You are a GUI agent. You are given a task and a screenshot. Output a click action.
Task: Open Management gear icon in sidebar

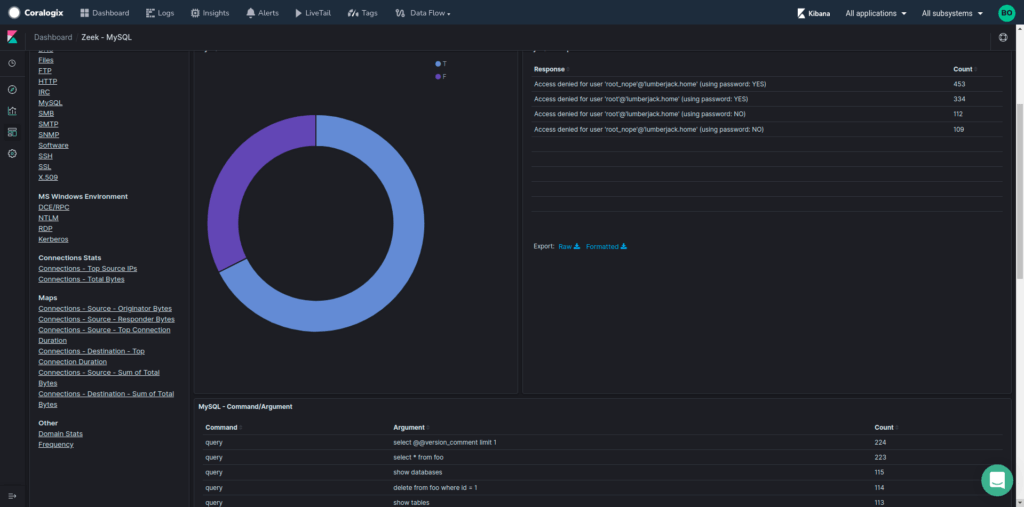12,154
